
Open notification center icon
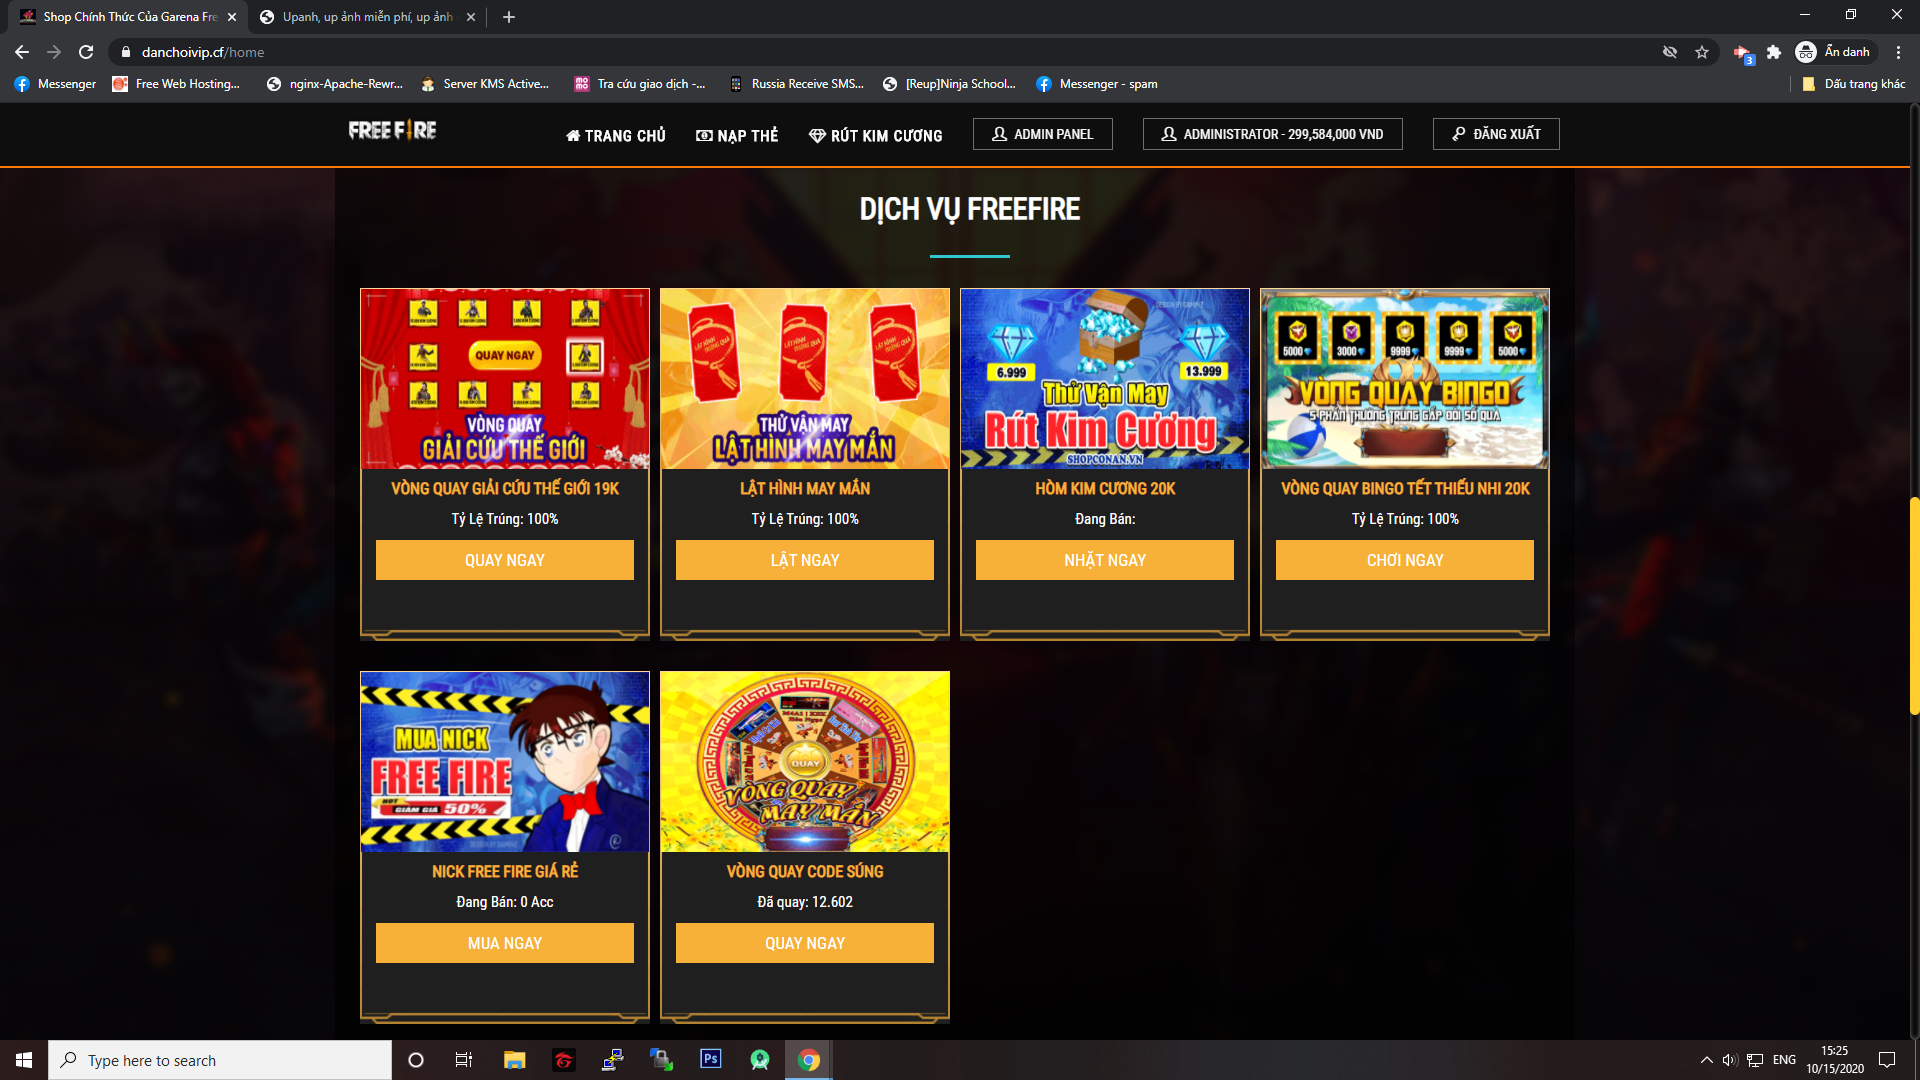coord(1887,1060)
